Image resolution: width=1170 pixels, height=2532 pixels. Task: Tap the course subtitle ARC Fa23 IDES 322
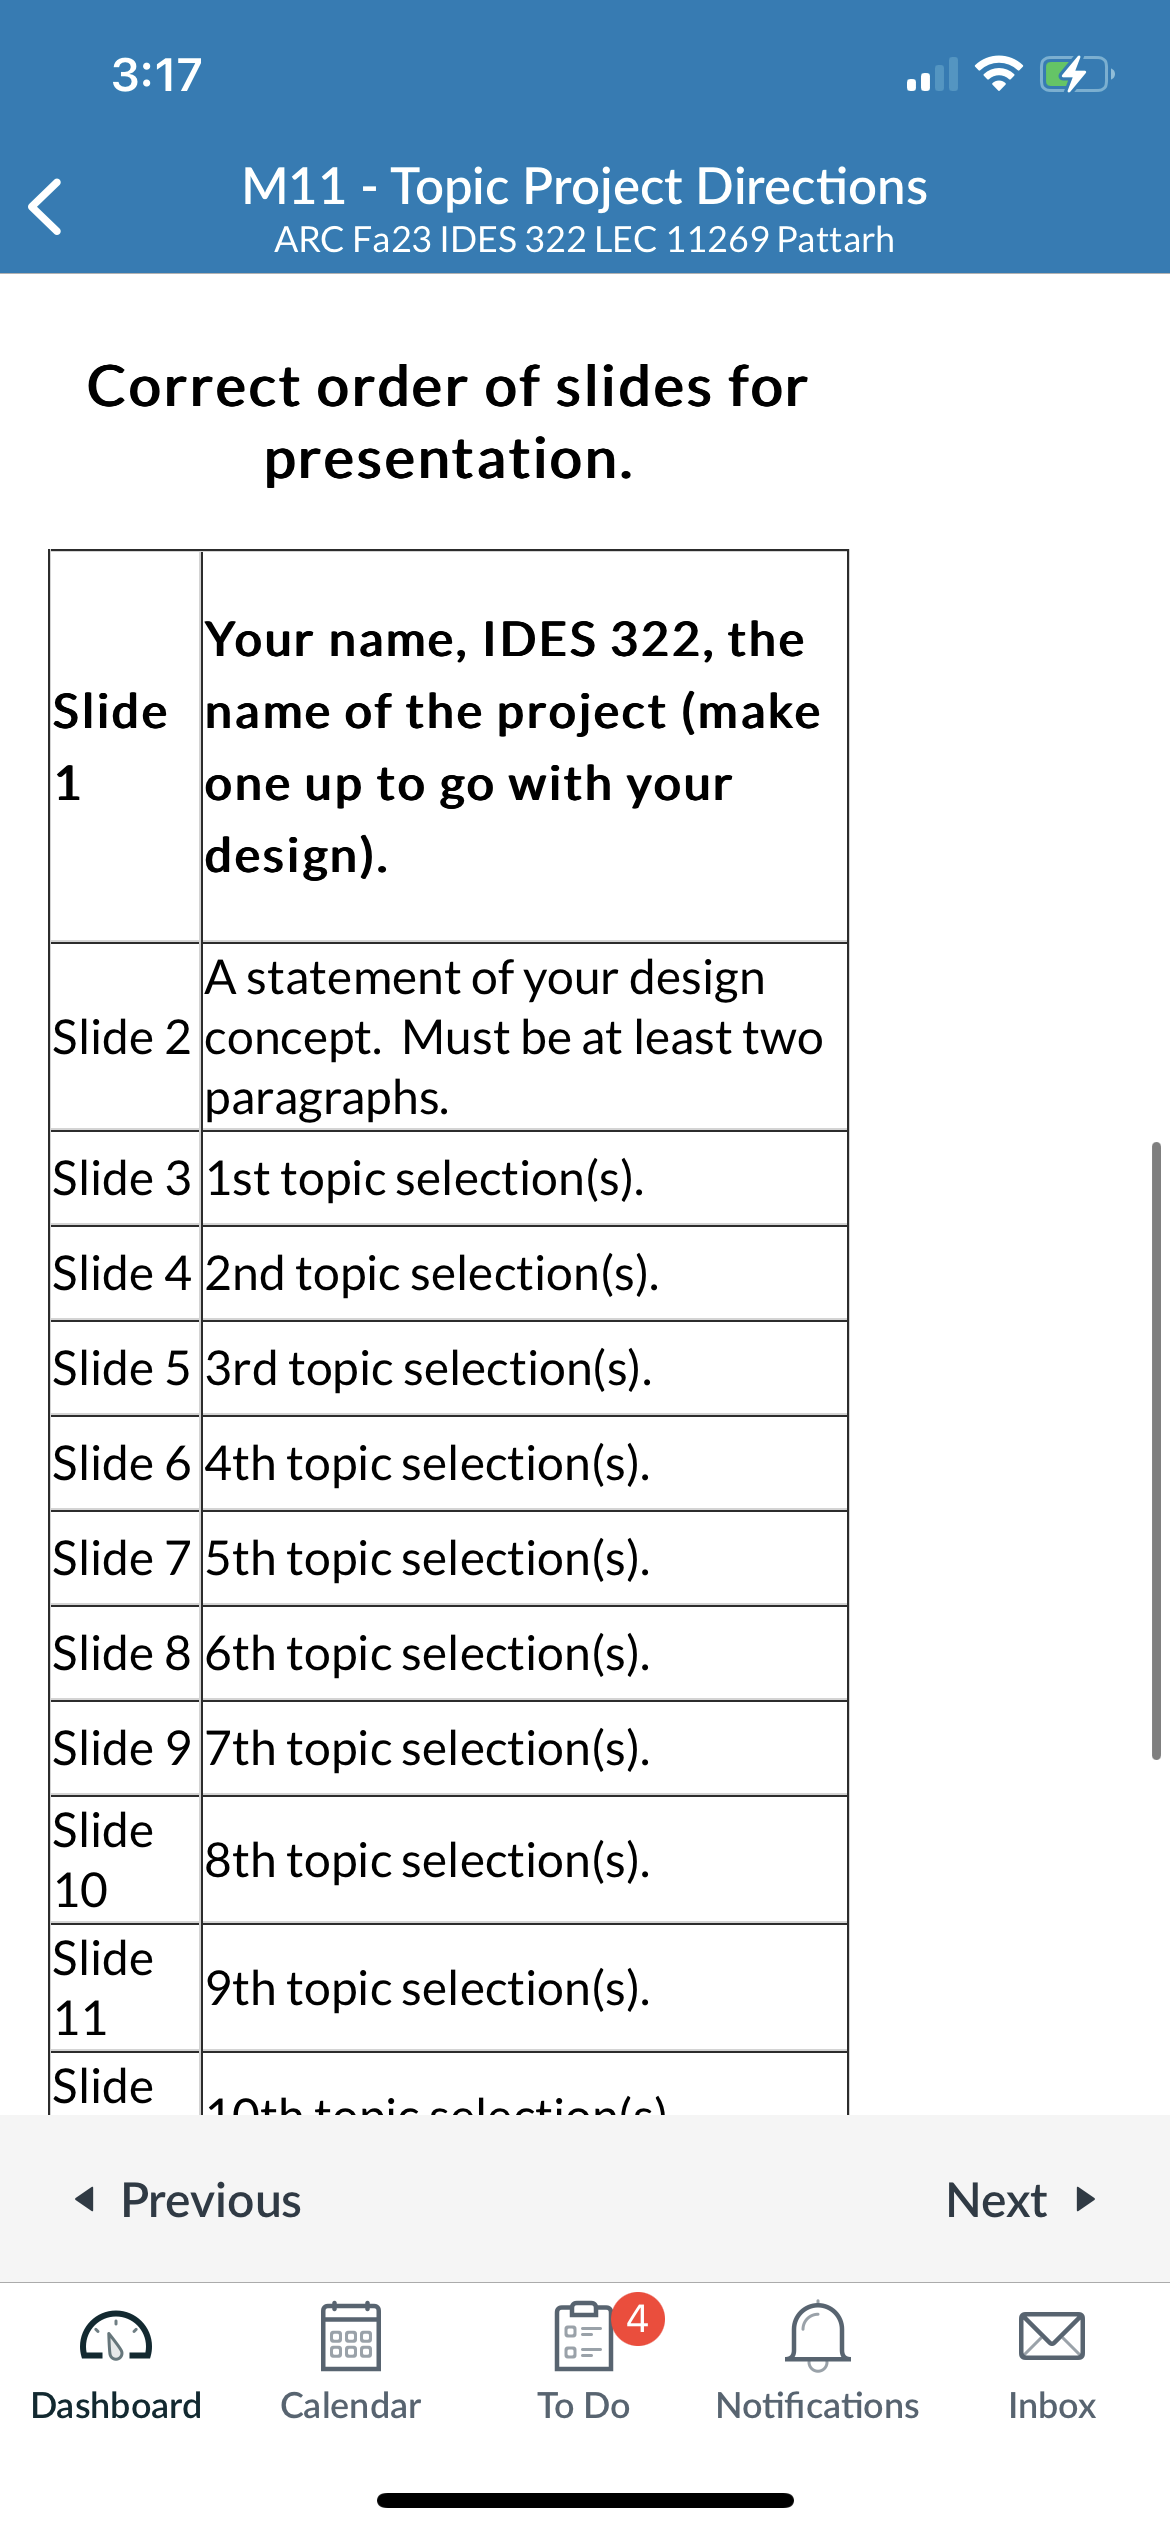point(585,240)
